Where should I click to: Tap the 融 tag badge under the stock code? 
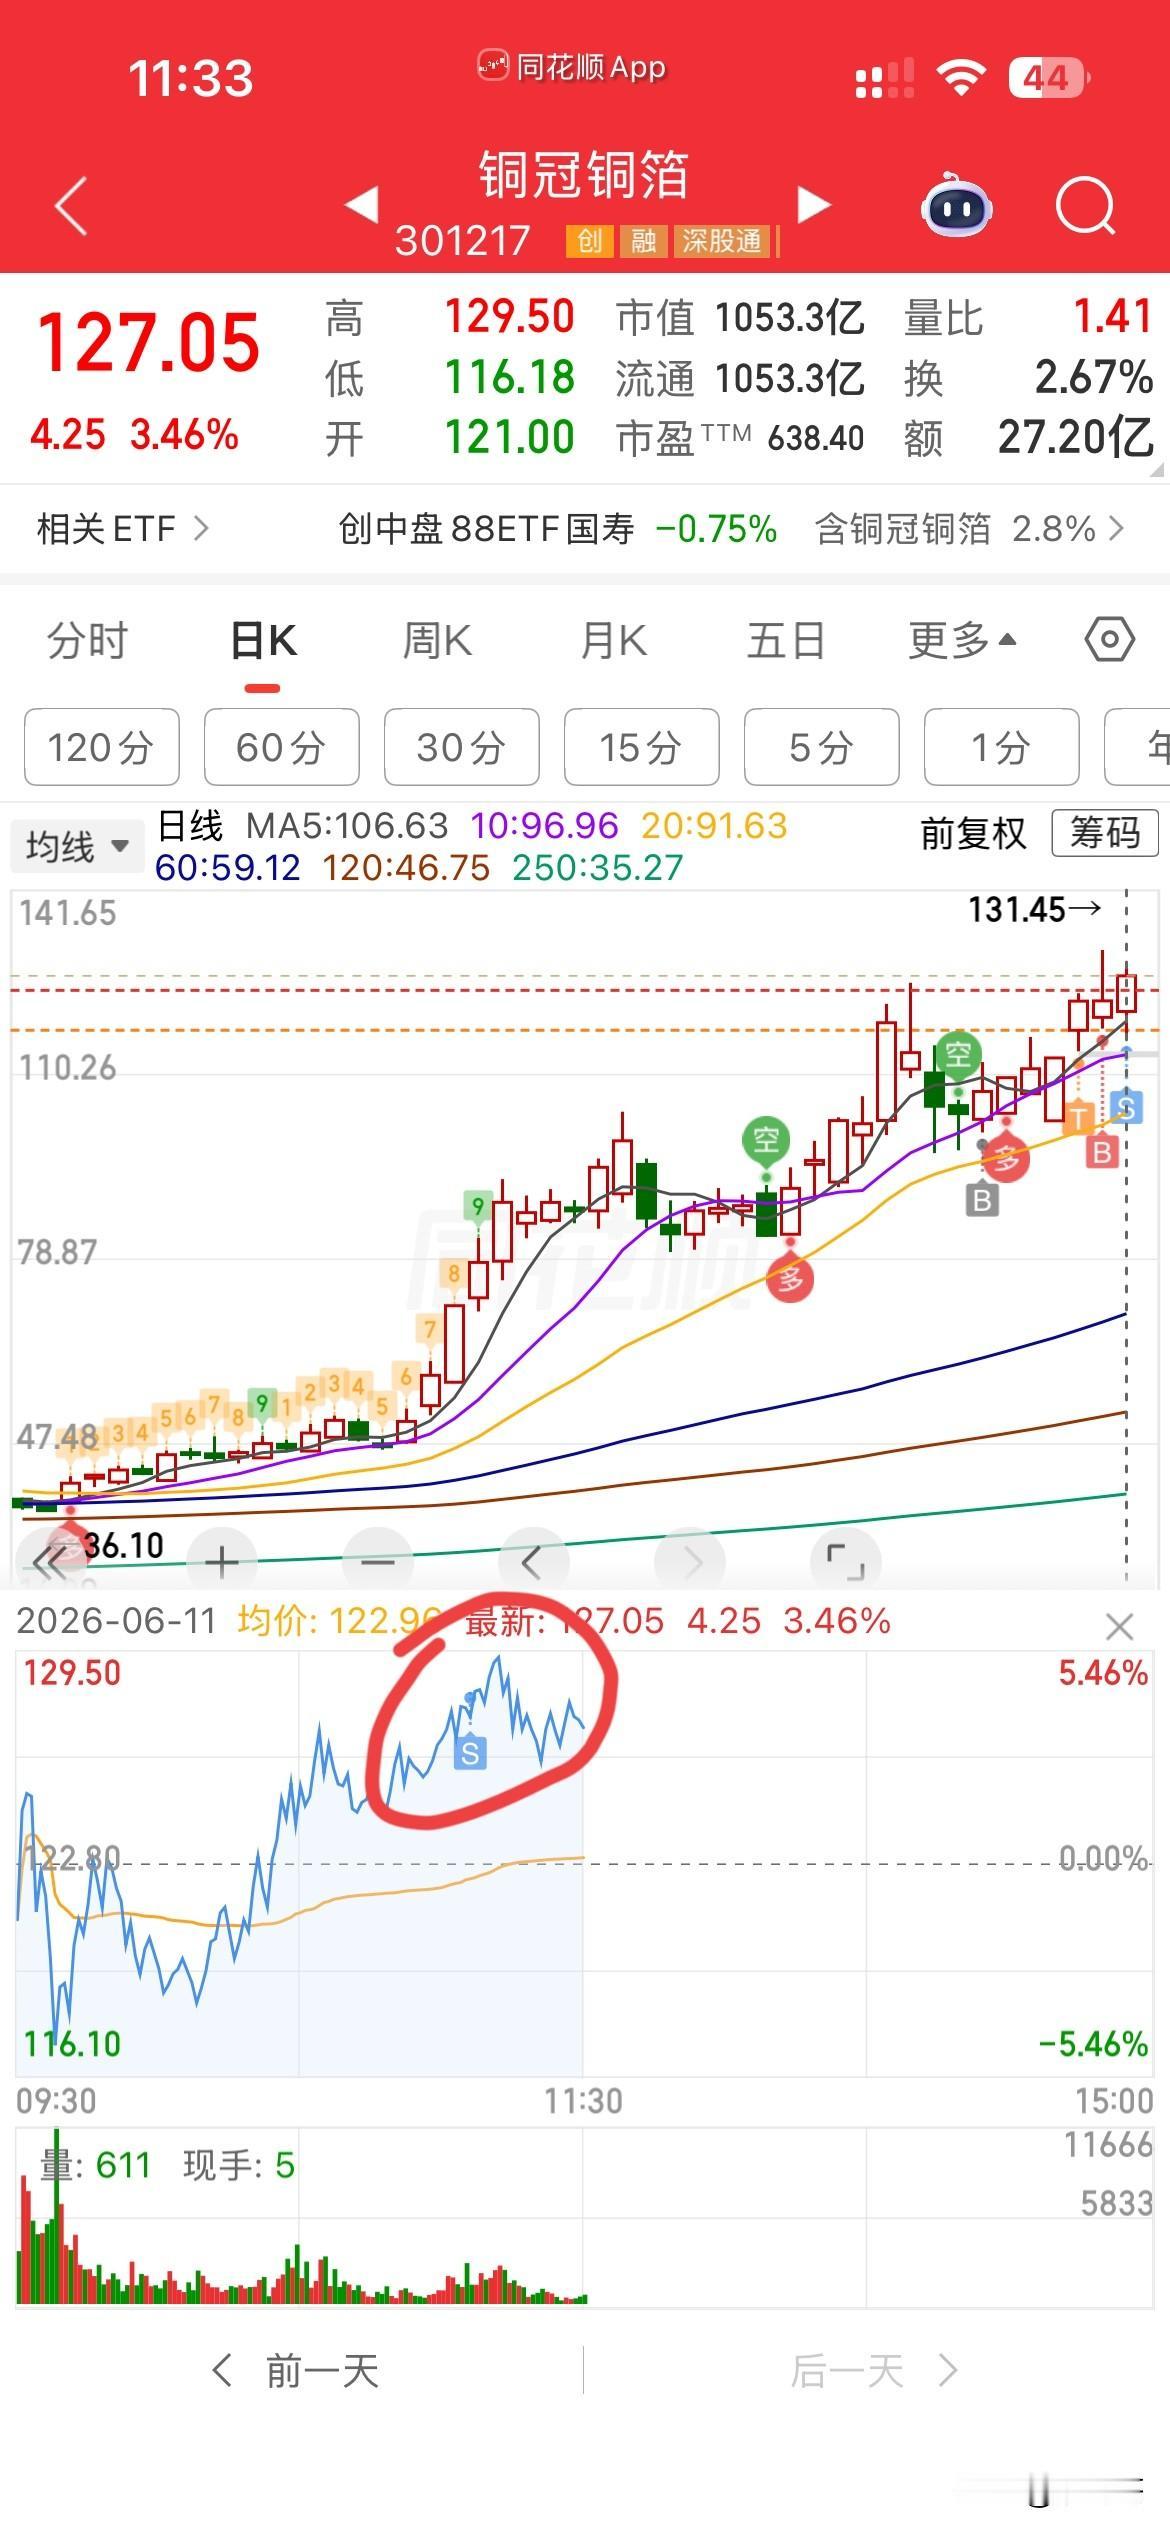pyautogui.click(x=643, y=241)
